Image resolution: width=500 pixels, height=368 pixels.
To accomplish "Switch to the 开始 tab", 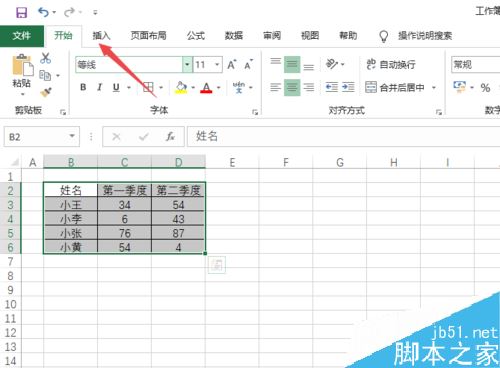I will [63, 36].
